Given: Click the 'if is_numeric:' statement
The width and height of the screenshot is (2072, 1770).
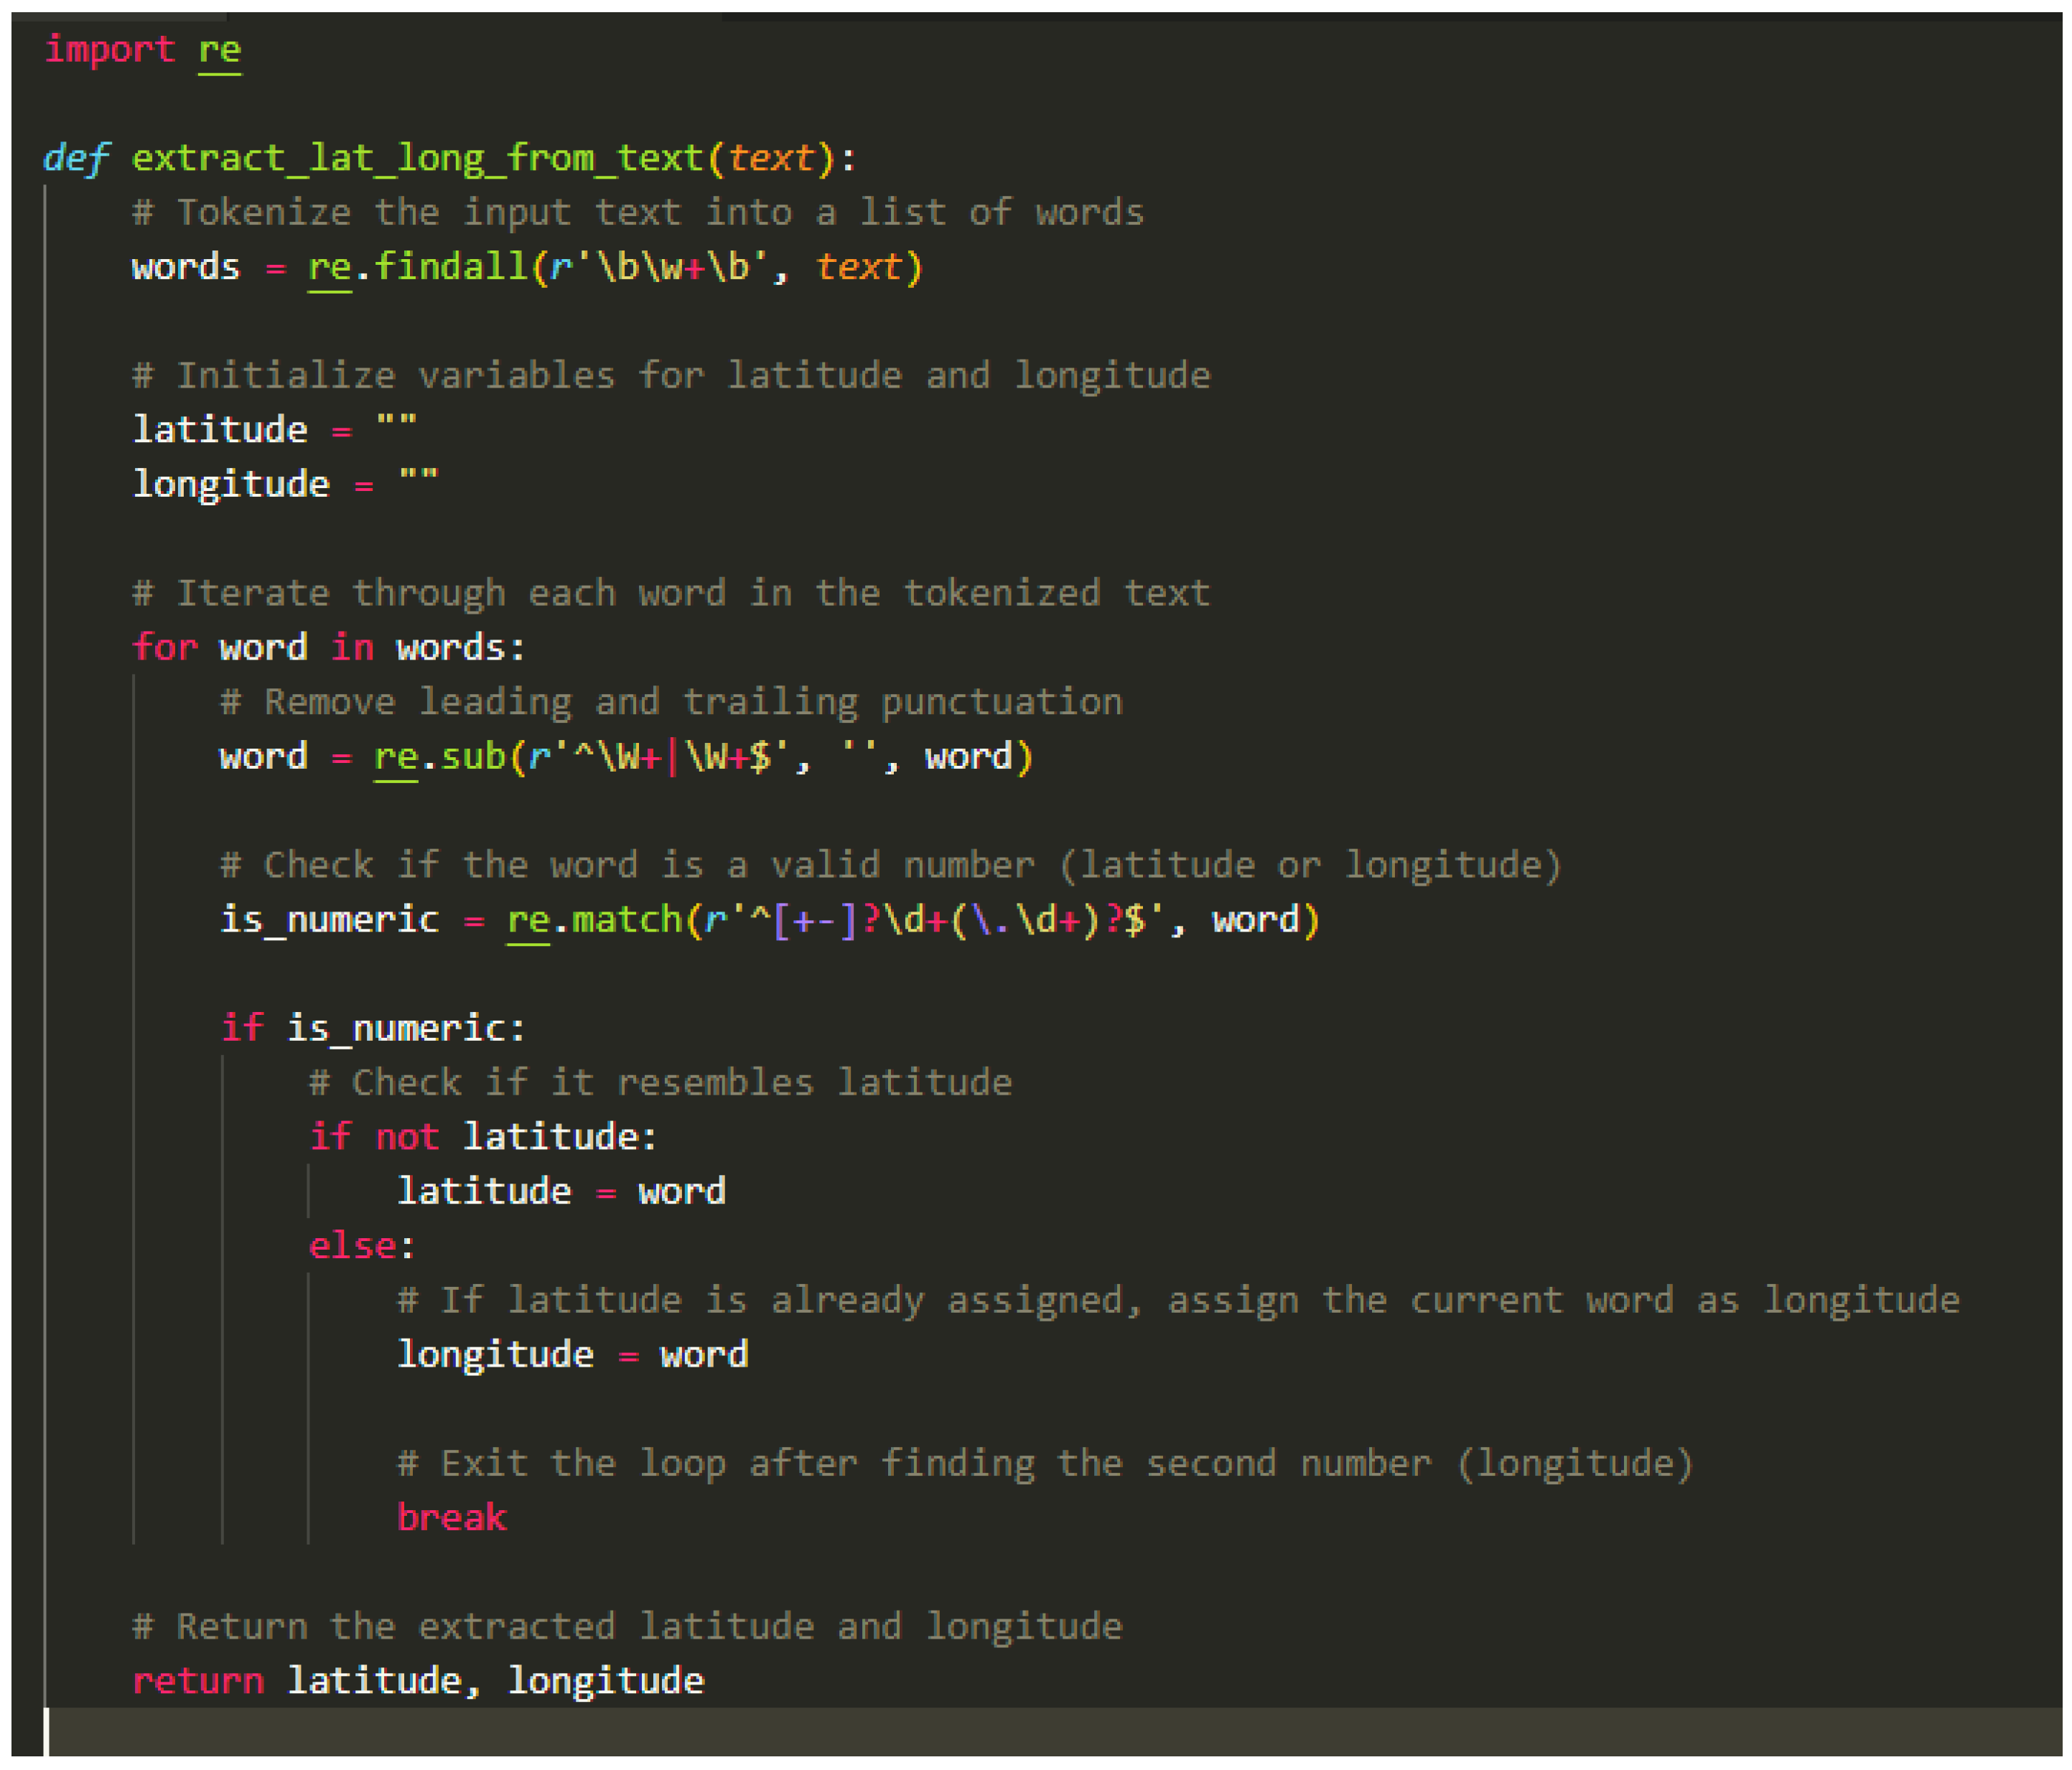Looking at the screenshot, I should point(372,1028).
